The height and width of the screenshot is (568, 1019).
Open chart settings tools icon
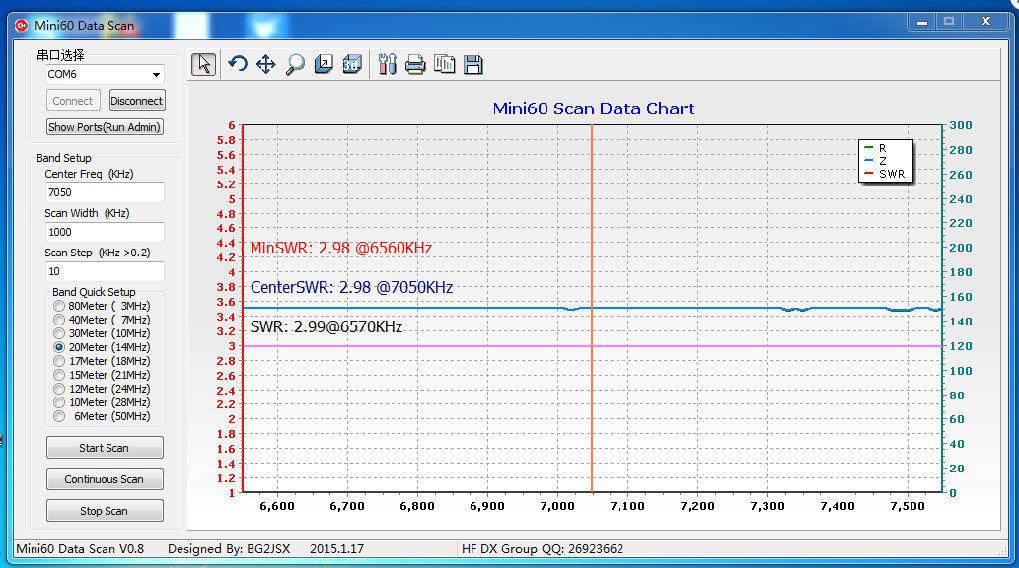(x=388, y=65)
